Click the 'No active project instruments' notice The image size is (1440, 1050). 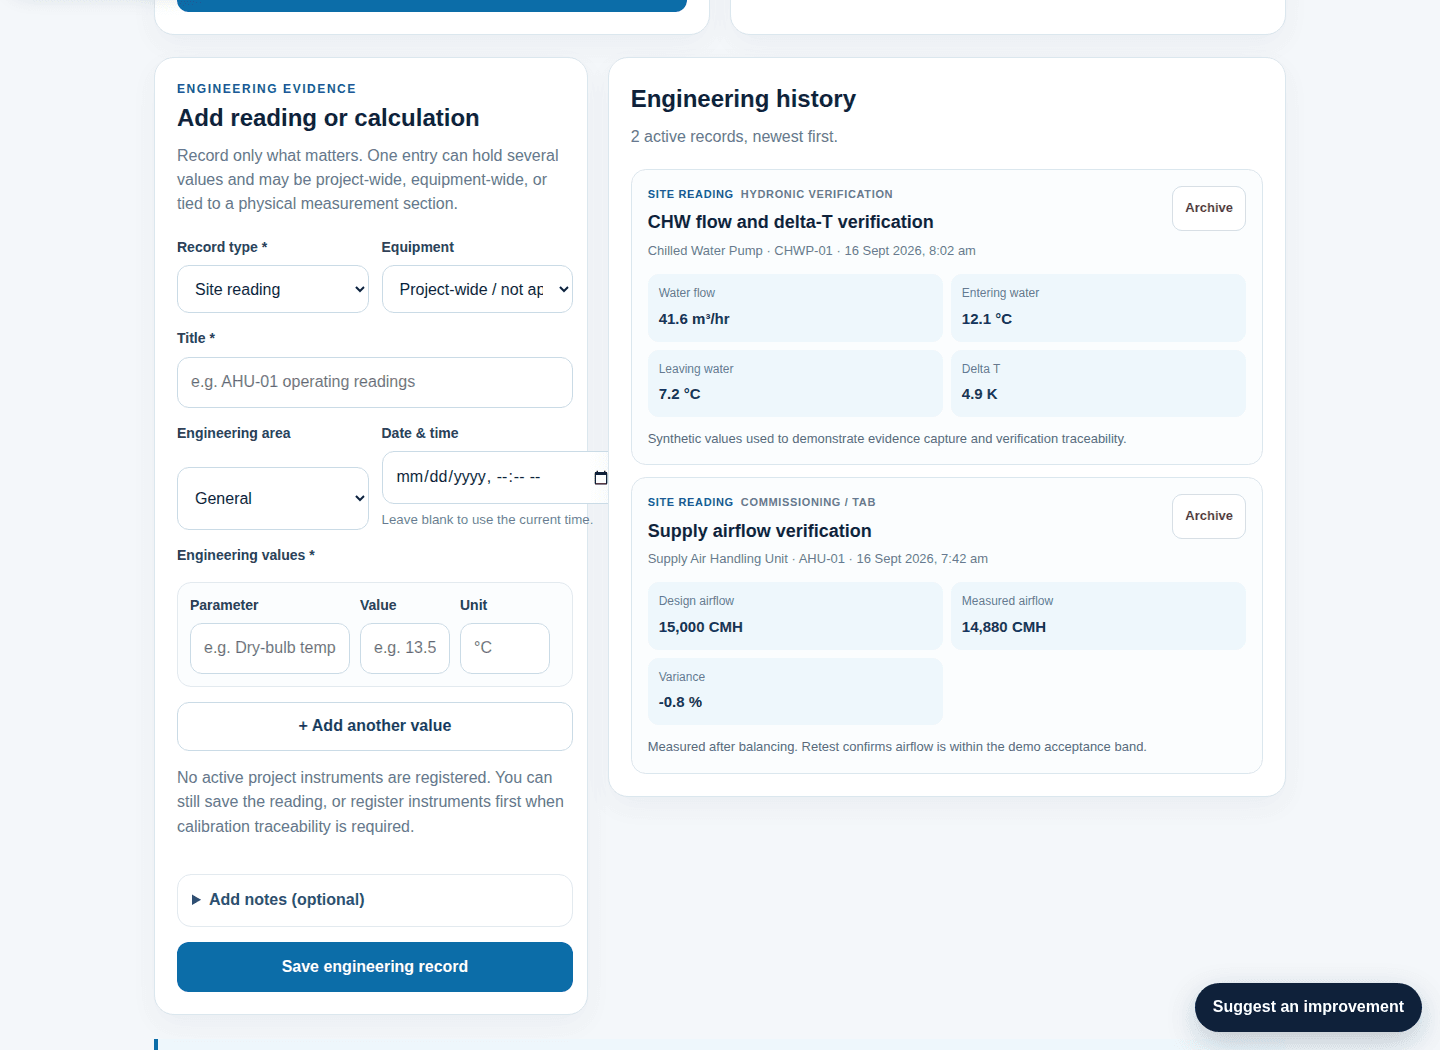[371, 802]
